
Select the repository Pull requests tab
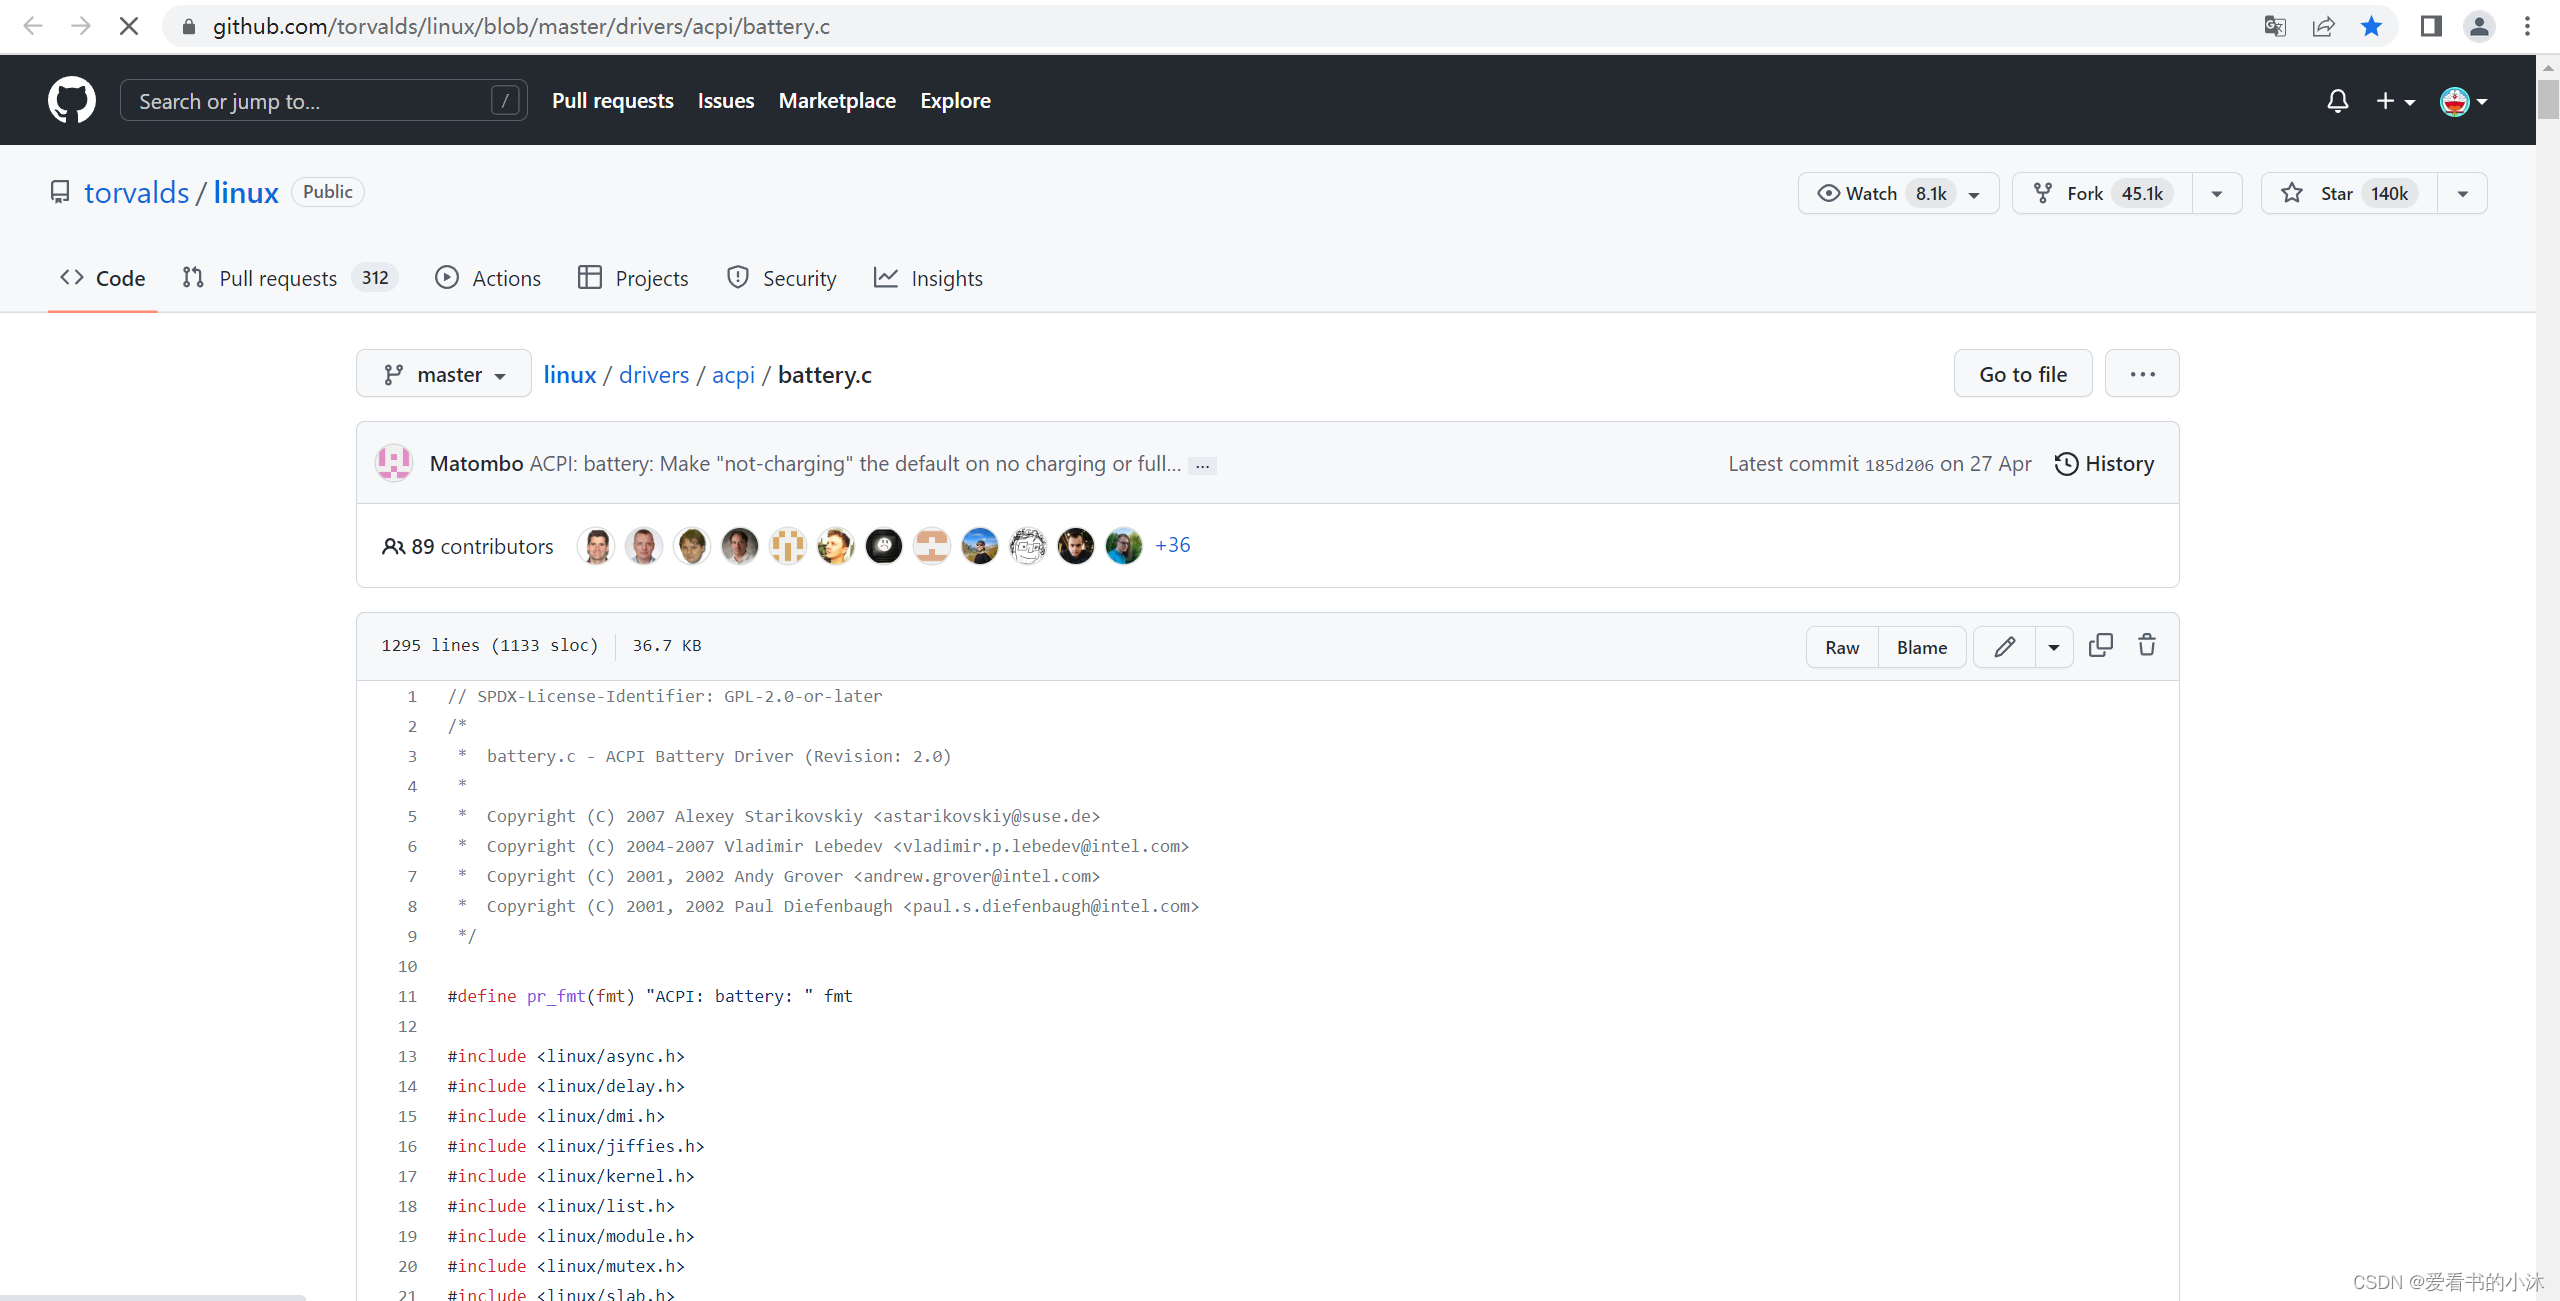click(x=289, y=278)
